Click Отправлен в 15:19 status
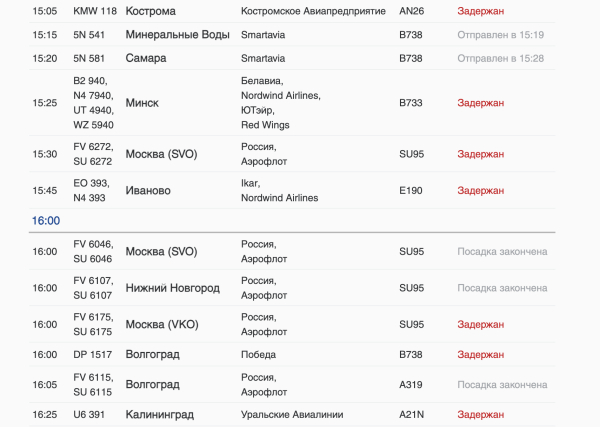This screenshot has height=427, width=600. point(501,35)
